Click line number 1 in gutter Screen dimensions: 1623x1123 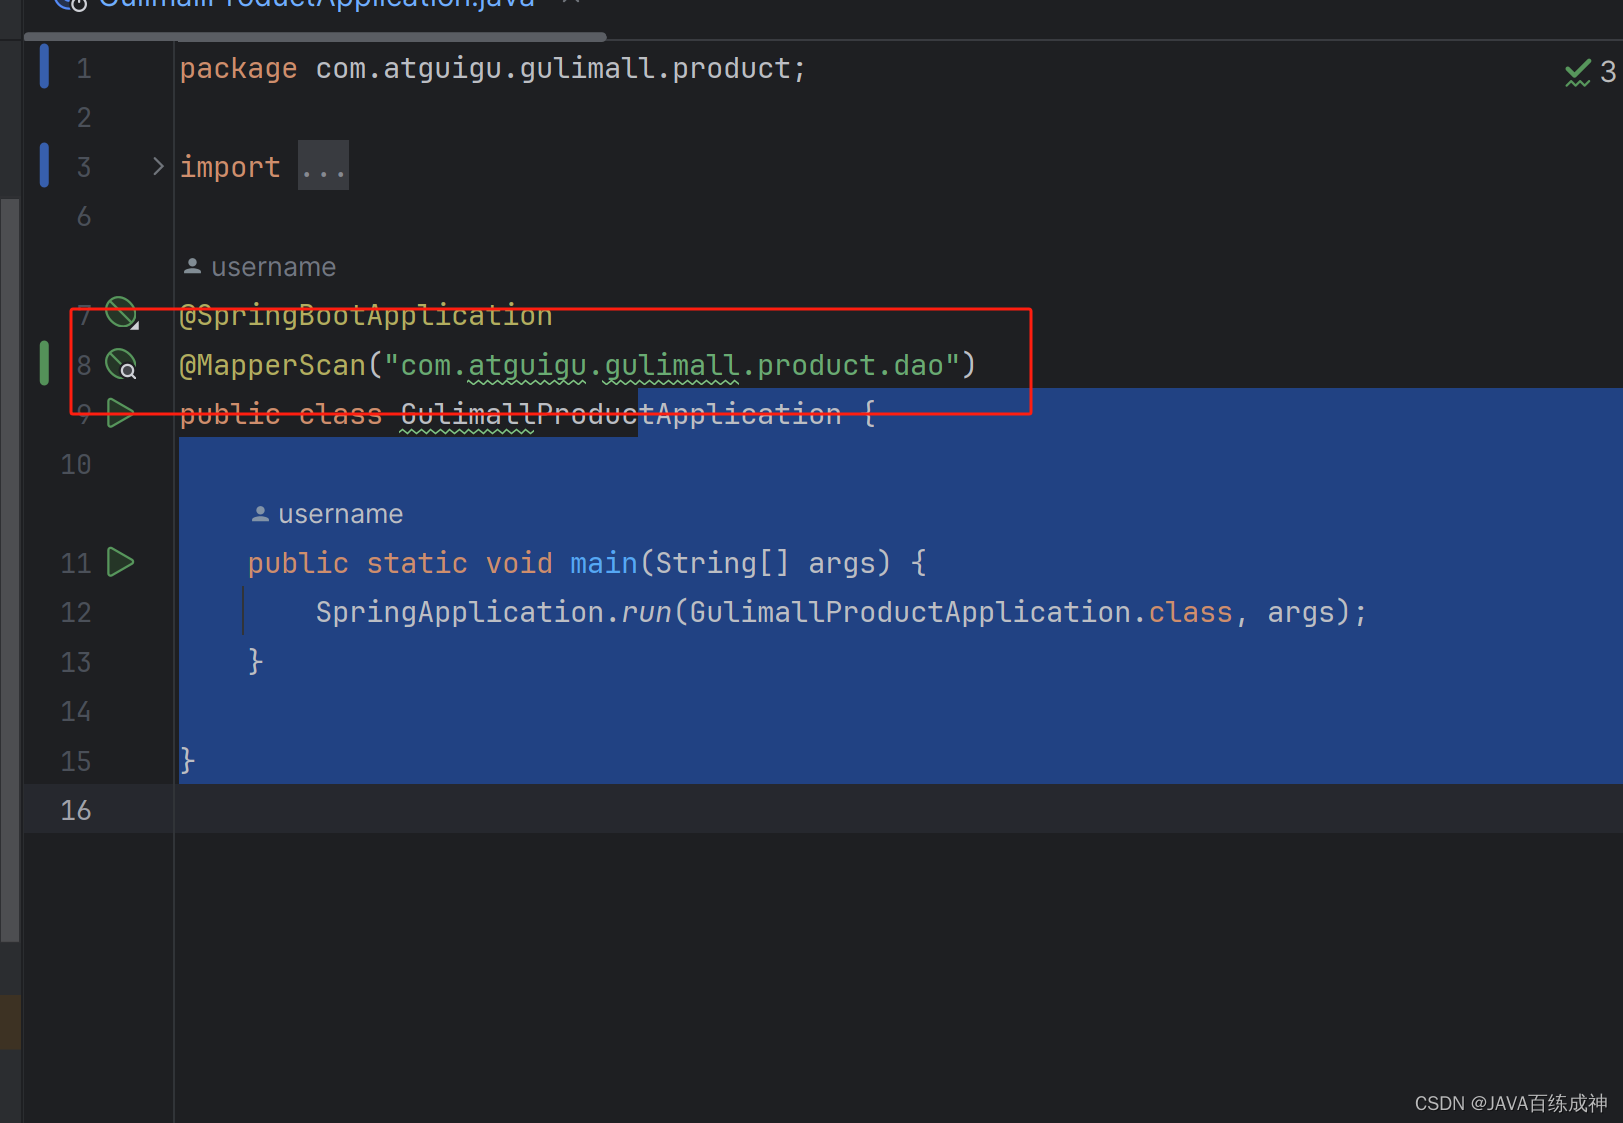[x=84, y=69]
